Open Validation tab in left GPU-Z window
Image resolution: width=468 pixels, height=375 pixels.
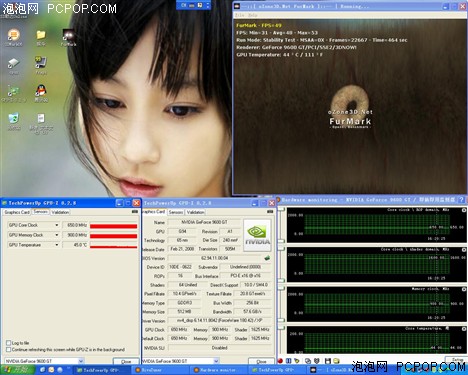(60, 212)
